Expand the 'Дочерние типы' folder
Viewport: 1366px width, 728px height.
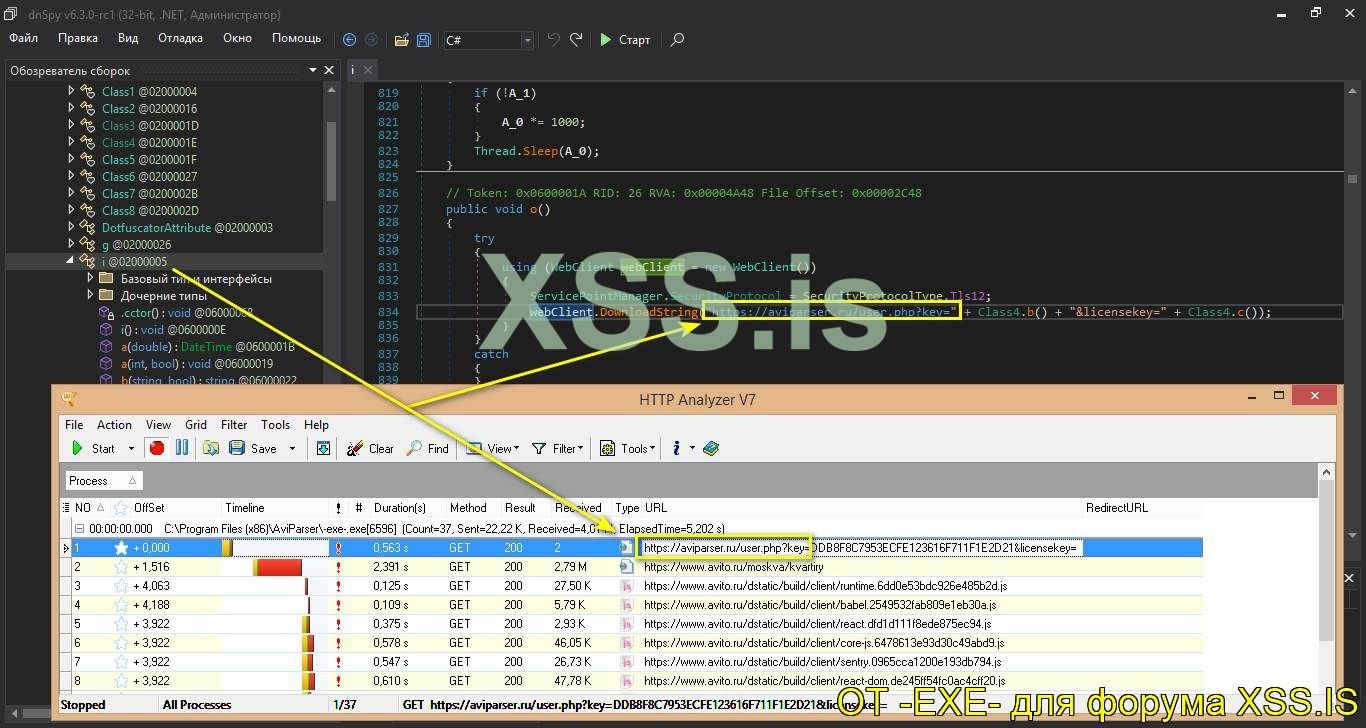90,295
